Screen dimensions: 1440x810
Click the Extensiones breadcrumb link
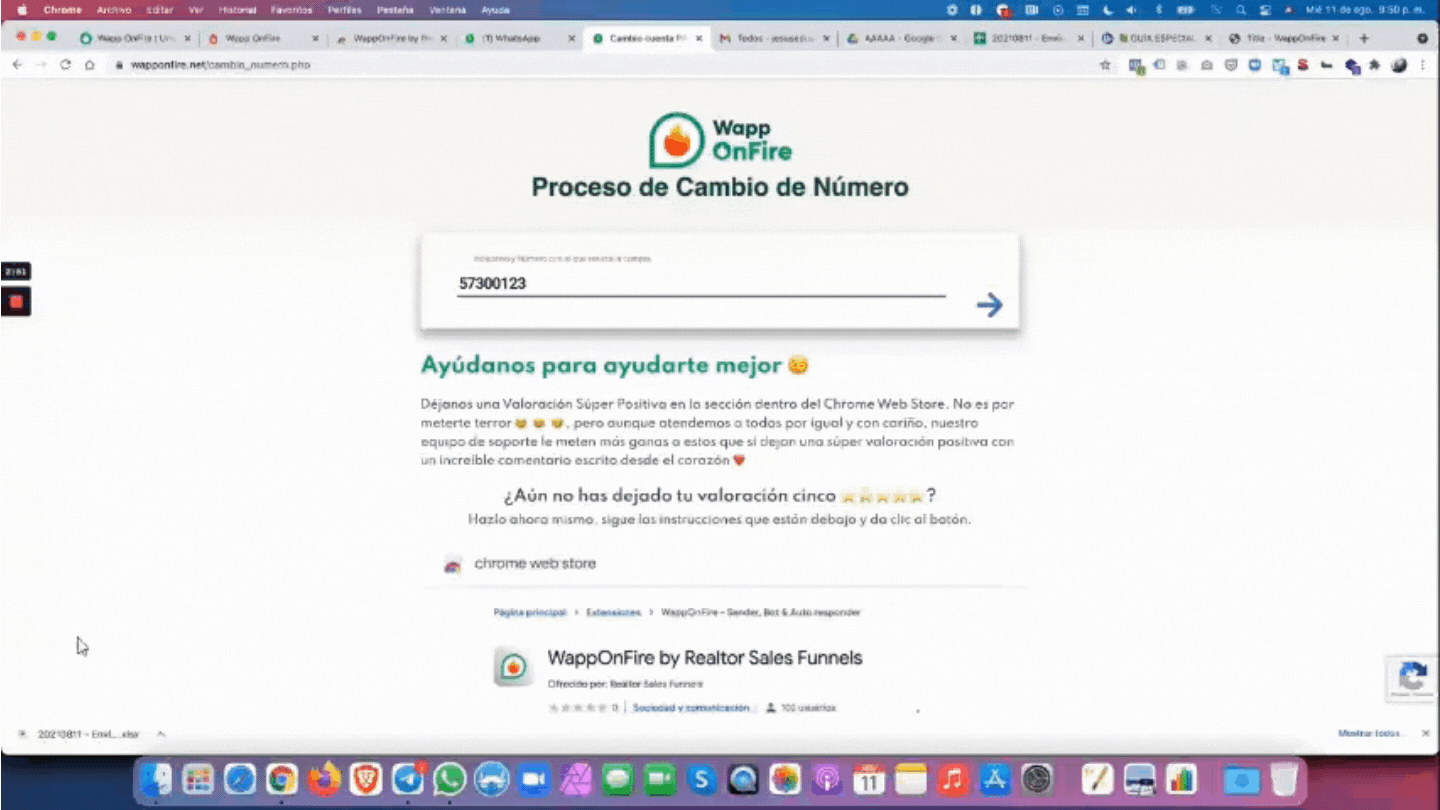pos(614,612)
